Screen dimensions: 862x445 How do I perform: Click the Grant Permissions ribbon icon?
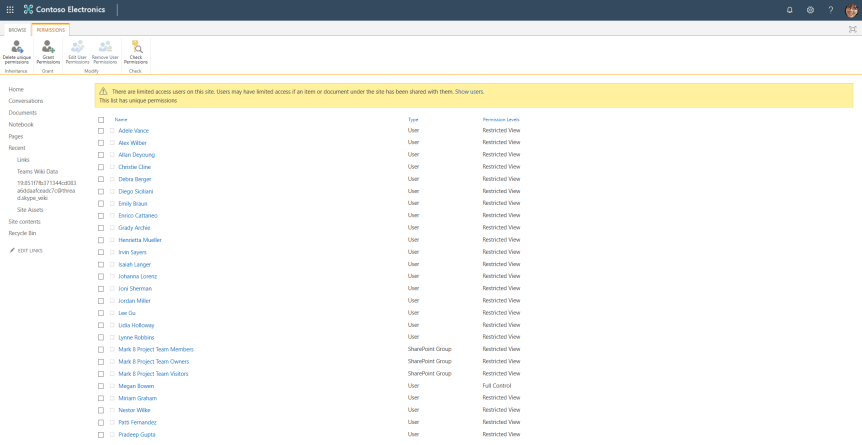pyautogui.click(x=48, y=47)
